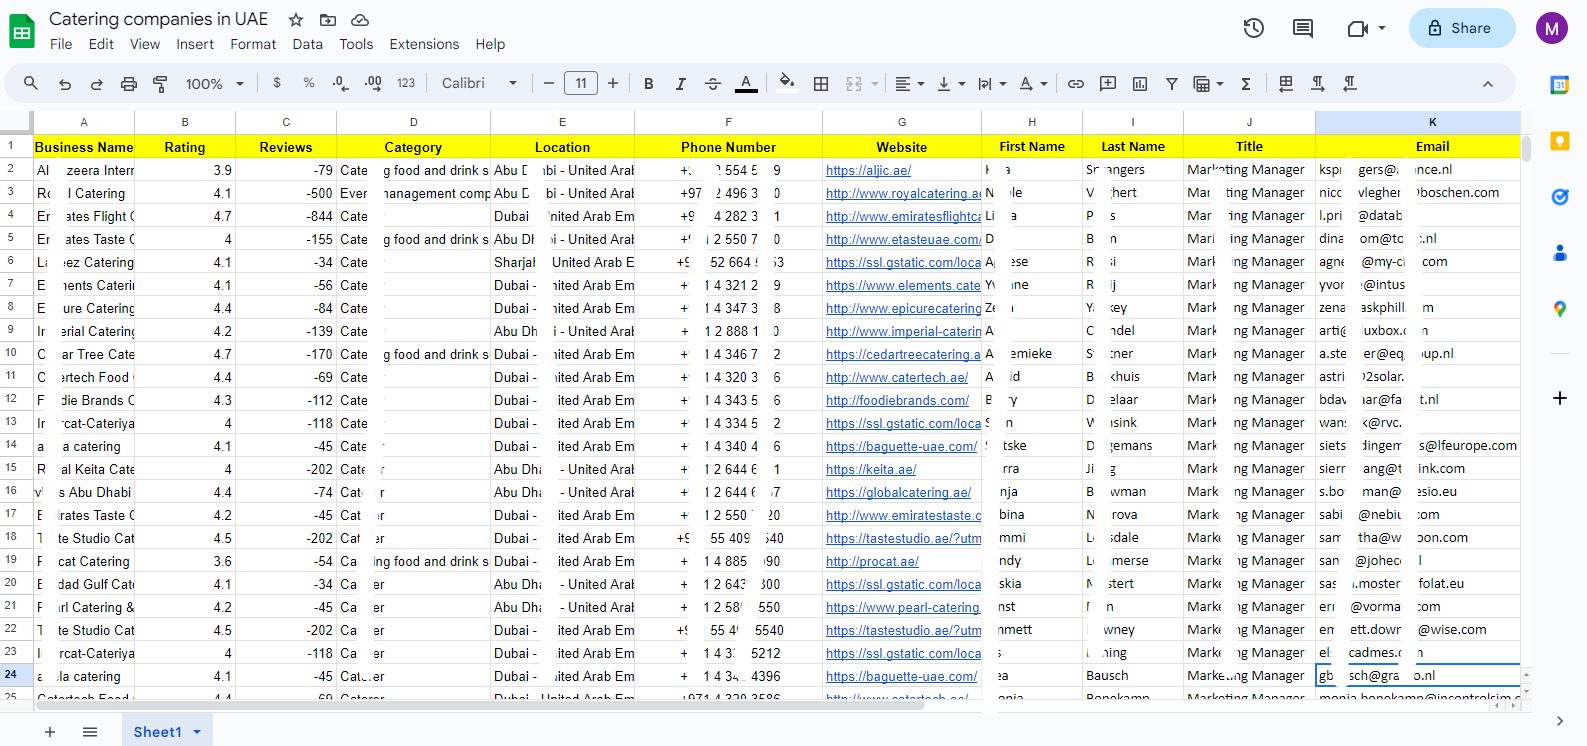
Task: Open Google Sheets home icon
Action: (22, 31)
